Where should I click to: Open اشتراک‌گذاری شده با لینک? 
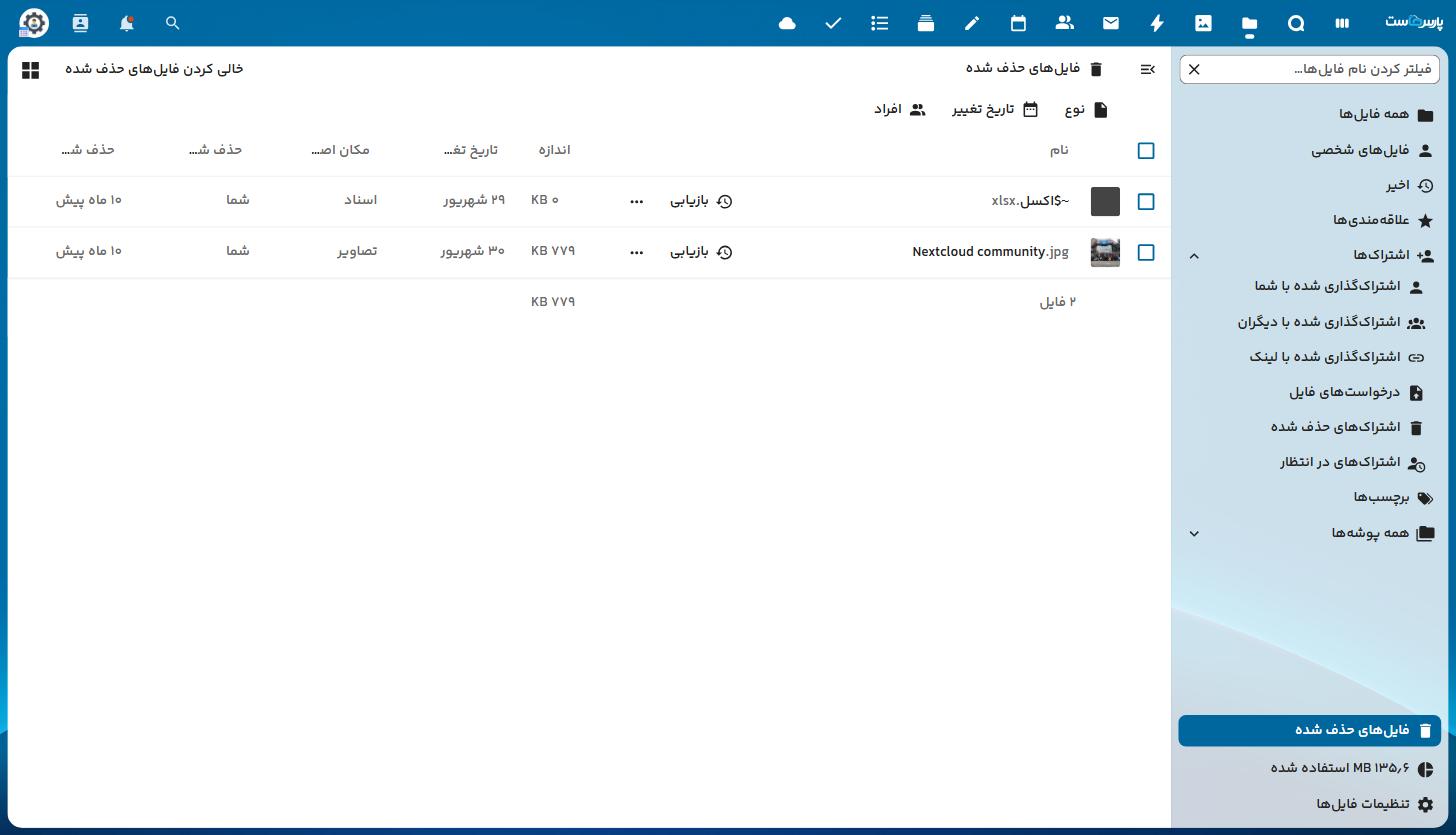pyautogui.click(x=1309, y=357)
